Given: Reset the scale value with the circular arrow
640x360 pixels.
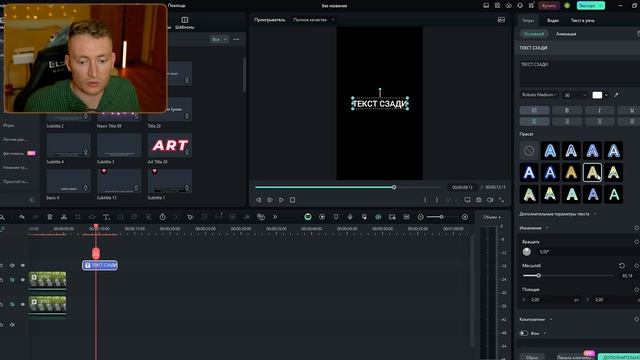Looking at the screenshot, I should [x=622, y=266].
